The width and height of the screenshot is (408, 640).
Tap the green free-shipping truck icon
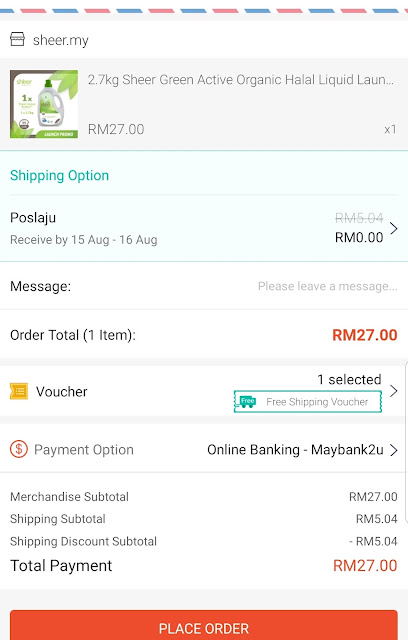click(247, 402)
